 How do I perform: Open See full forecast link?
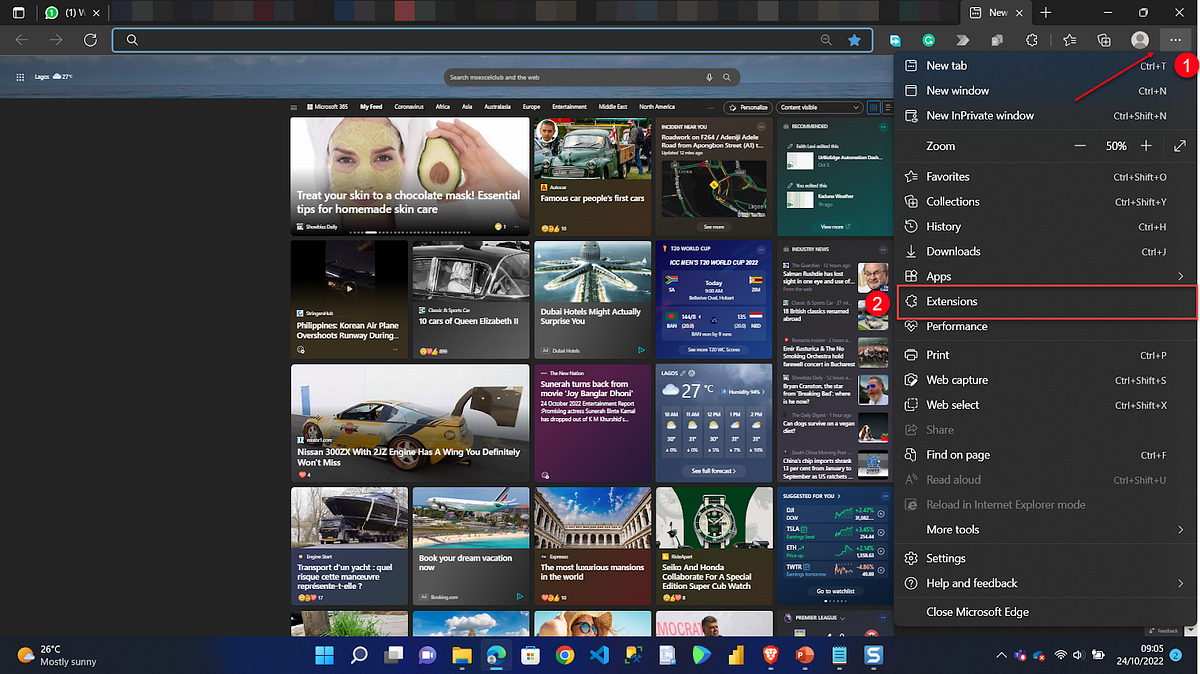pos(714,470)
